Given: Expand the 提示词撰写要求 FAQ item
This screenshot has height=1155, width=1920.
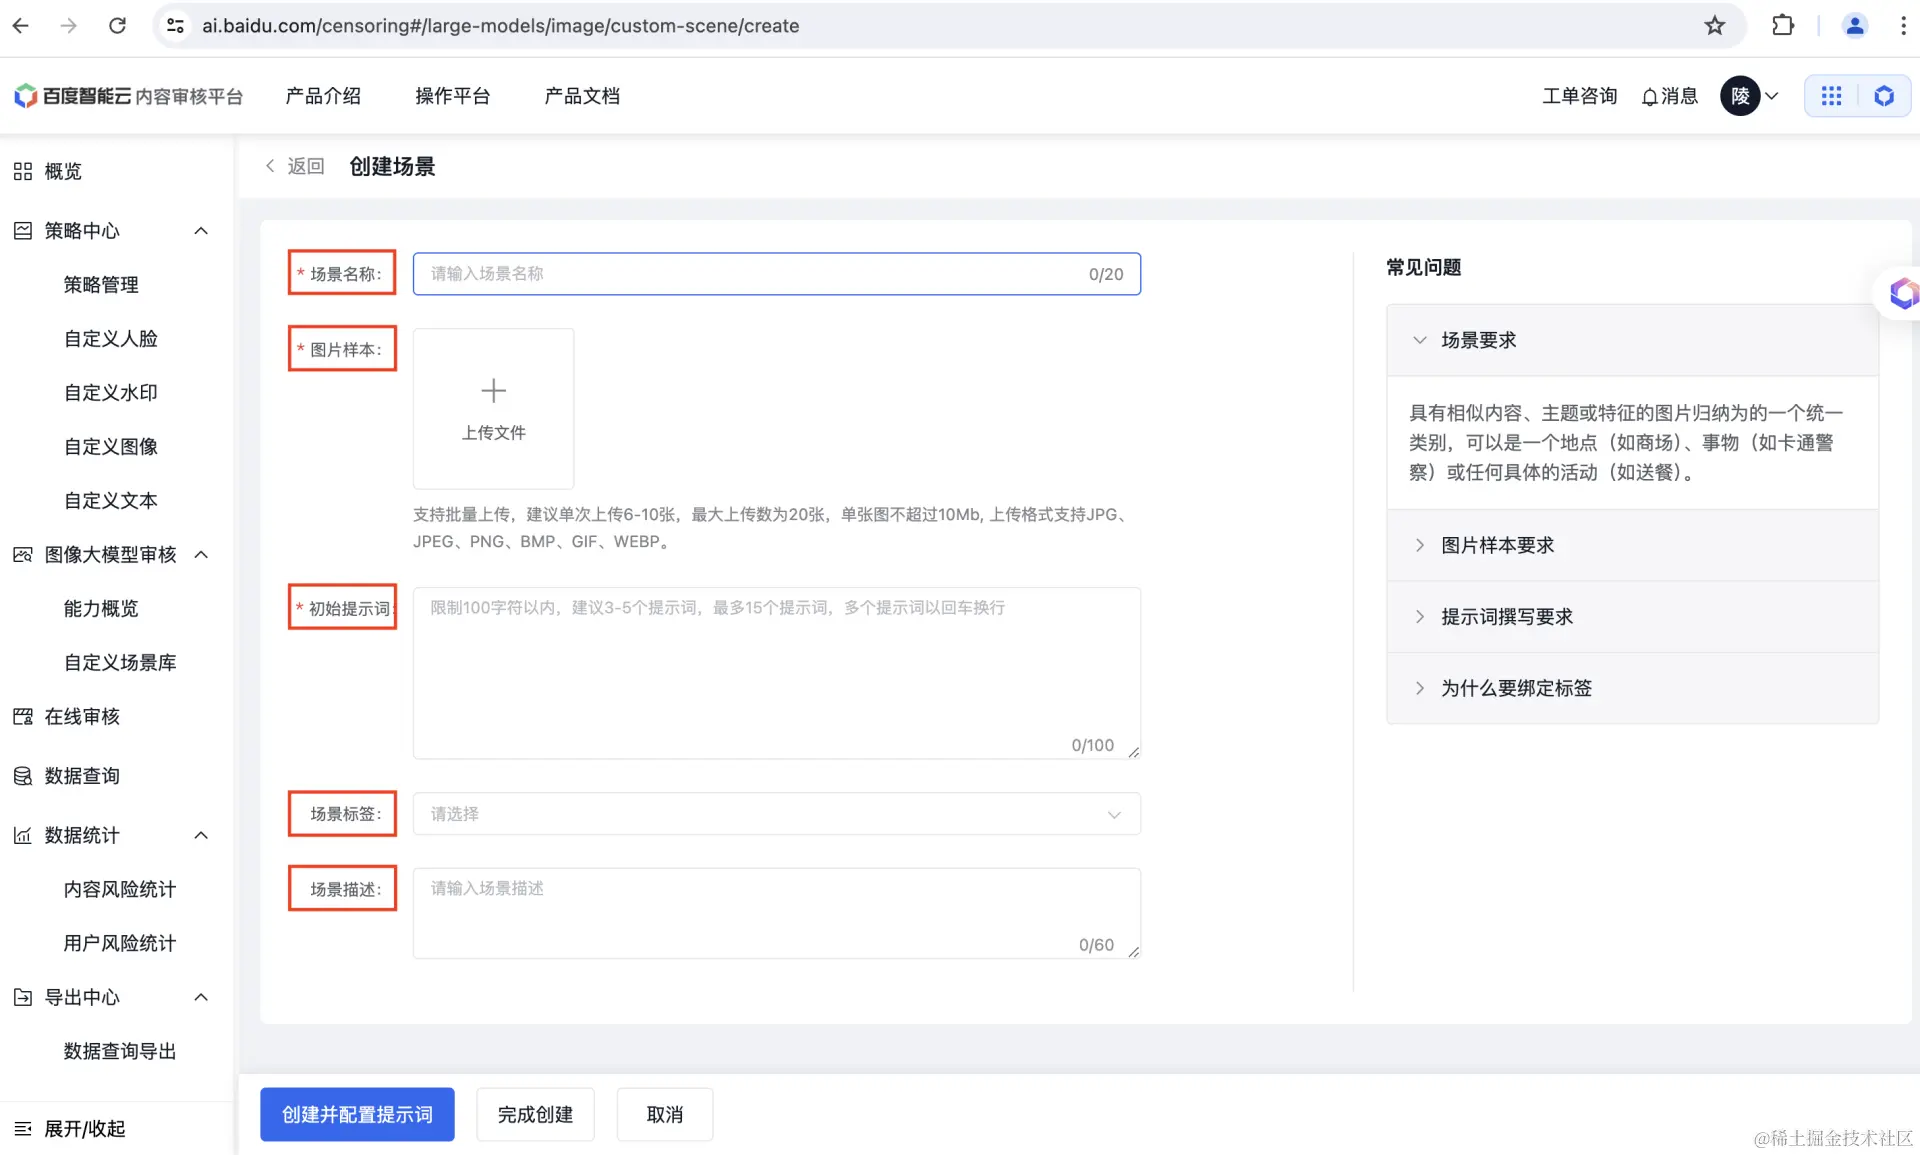Looking at the screenshot, I should [x=1506, y=617].
